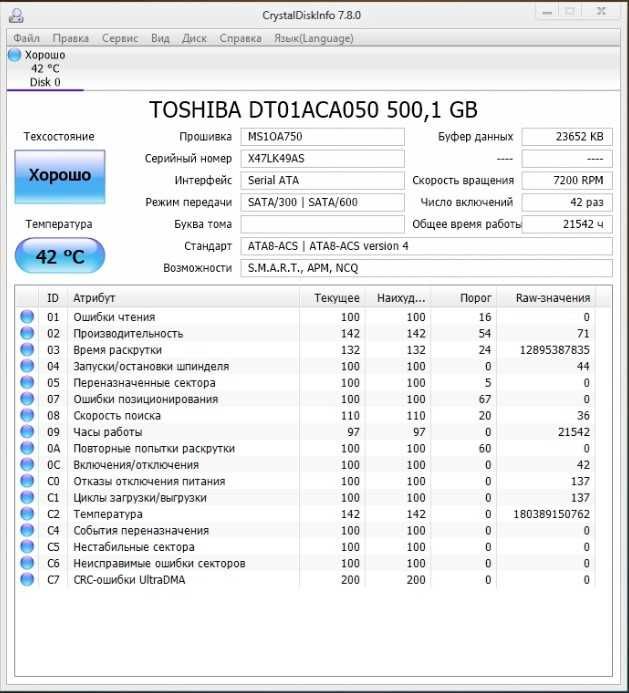Image resolution: width=629 pixels, height=693 pixels.
Task: Click status orb for row 03 Время раскрутки
Action: 27,350
